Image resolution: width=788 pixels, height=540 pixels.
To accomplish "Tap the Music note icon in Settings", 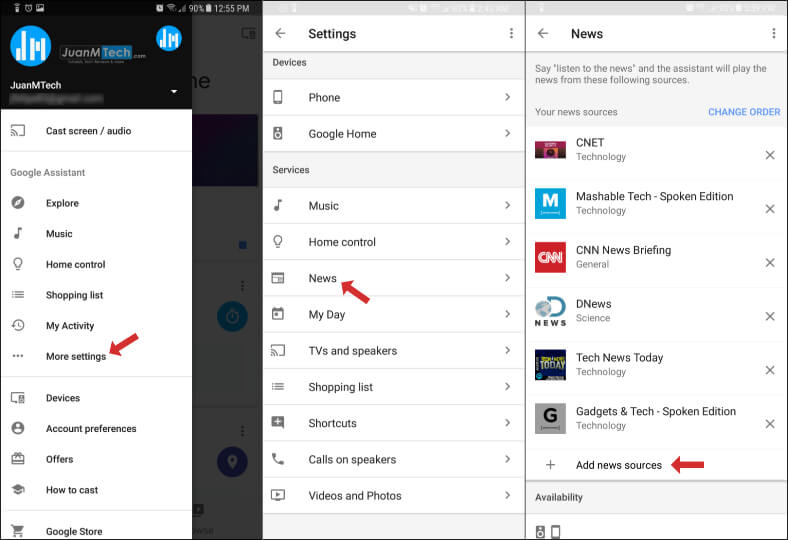I will [277, 205].
